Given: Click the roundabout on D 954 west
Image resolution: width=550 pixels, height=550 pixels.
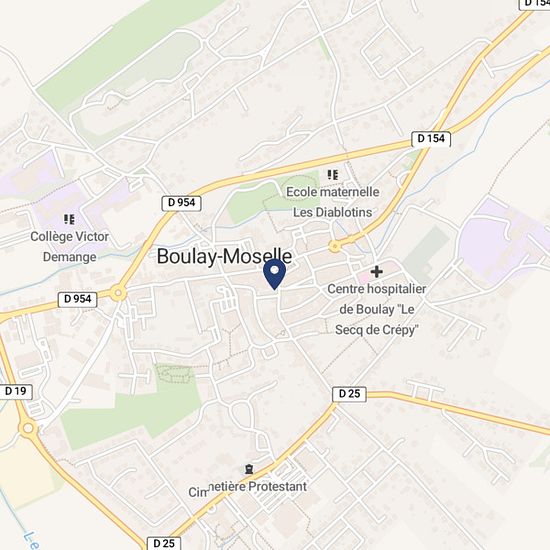Looking at the screenshot, I should point(118,293).
